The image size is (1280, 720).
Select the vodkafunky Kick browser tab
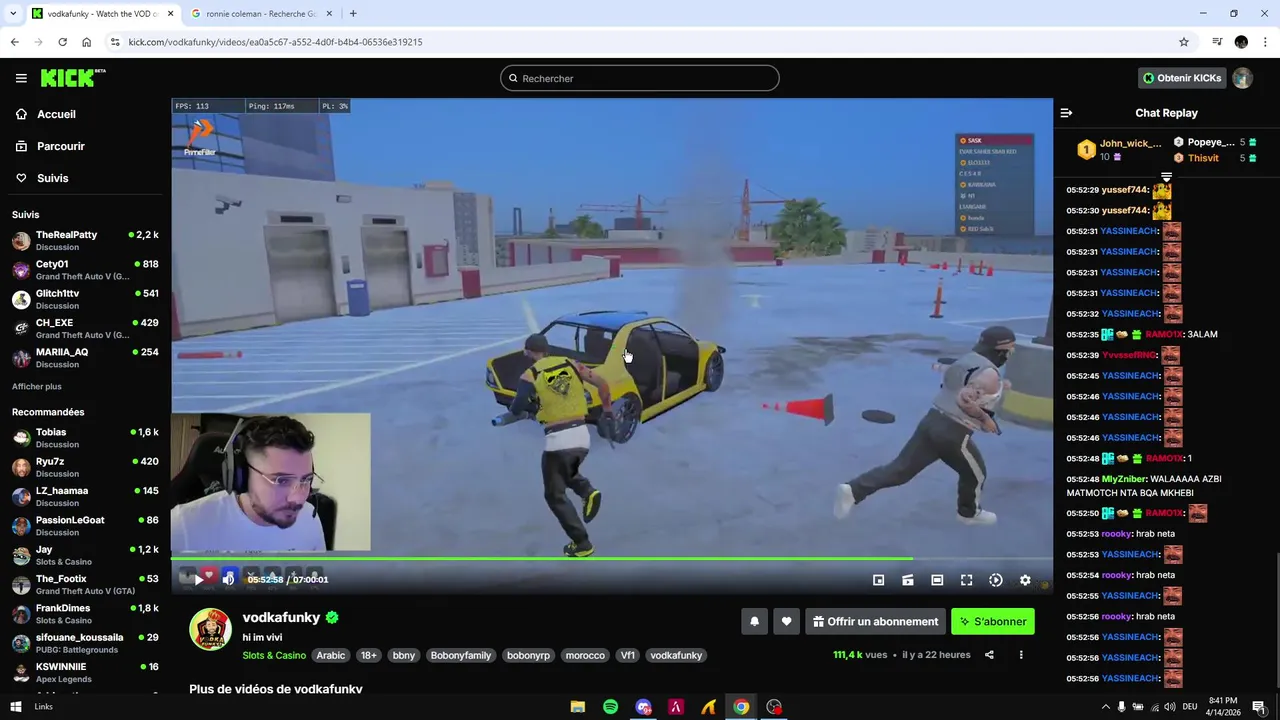(x=100, y=14)
